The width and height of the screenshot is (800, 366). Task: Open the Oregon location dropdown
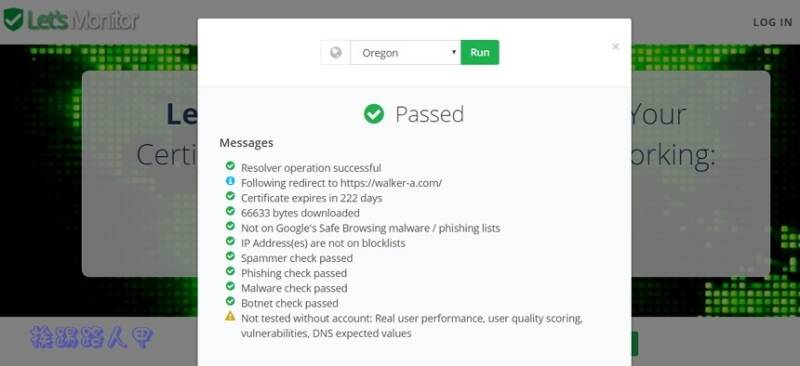(x=406, y=53)
